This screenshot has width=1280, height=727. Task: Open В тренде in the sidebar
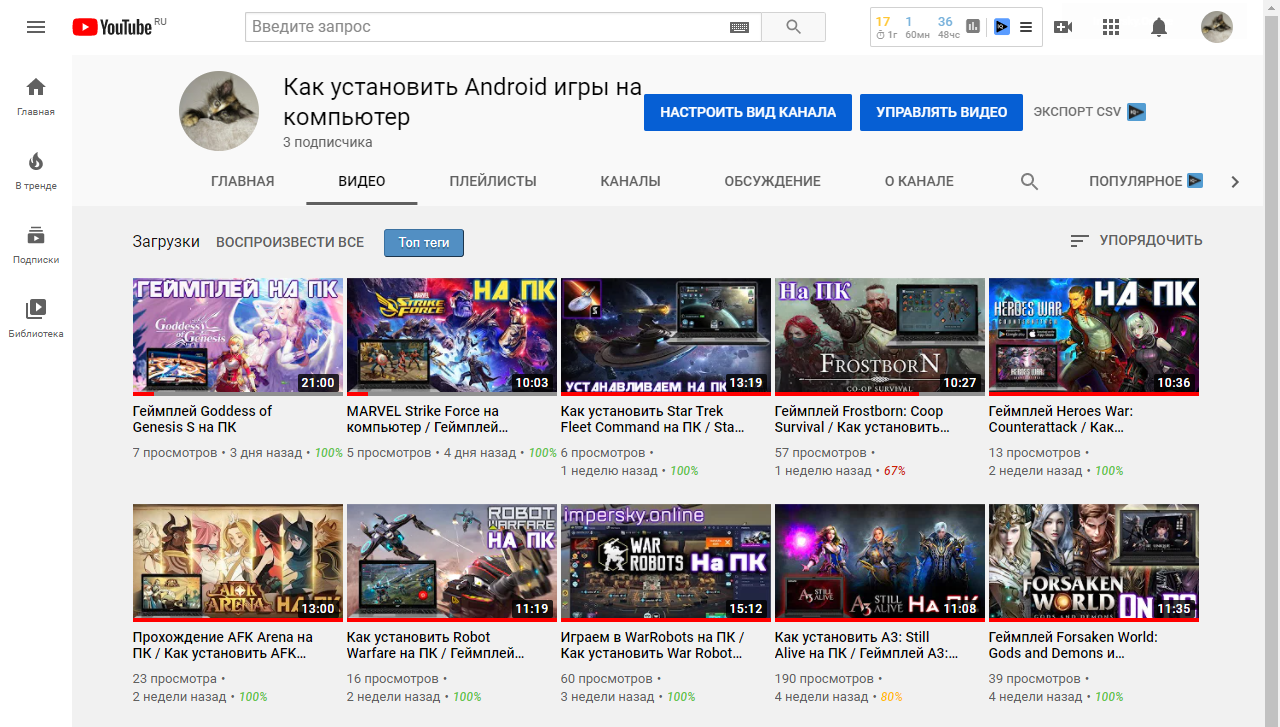(x=36, y=170)
